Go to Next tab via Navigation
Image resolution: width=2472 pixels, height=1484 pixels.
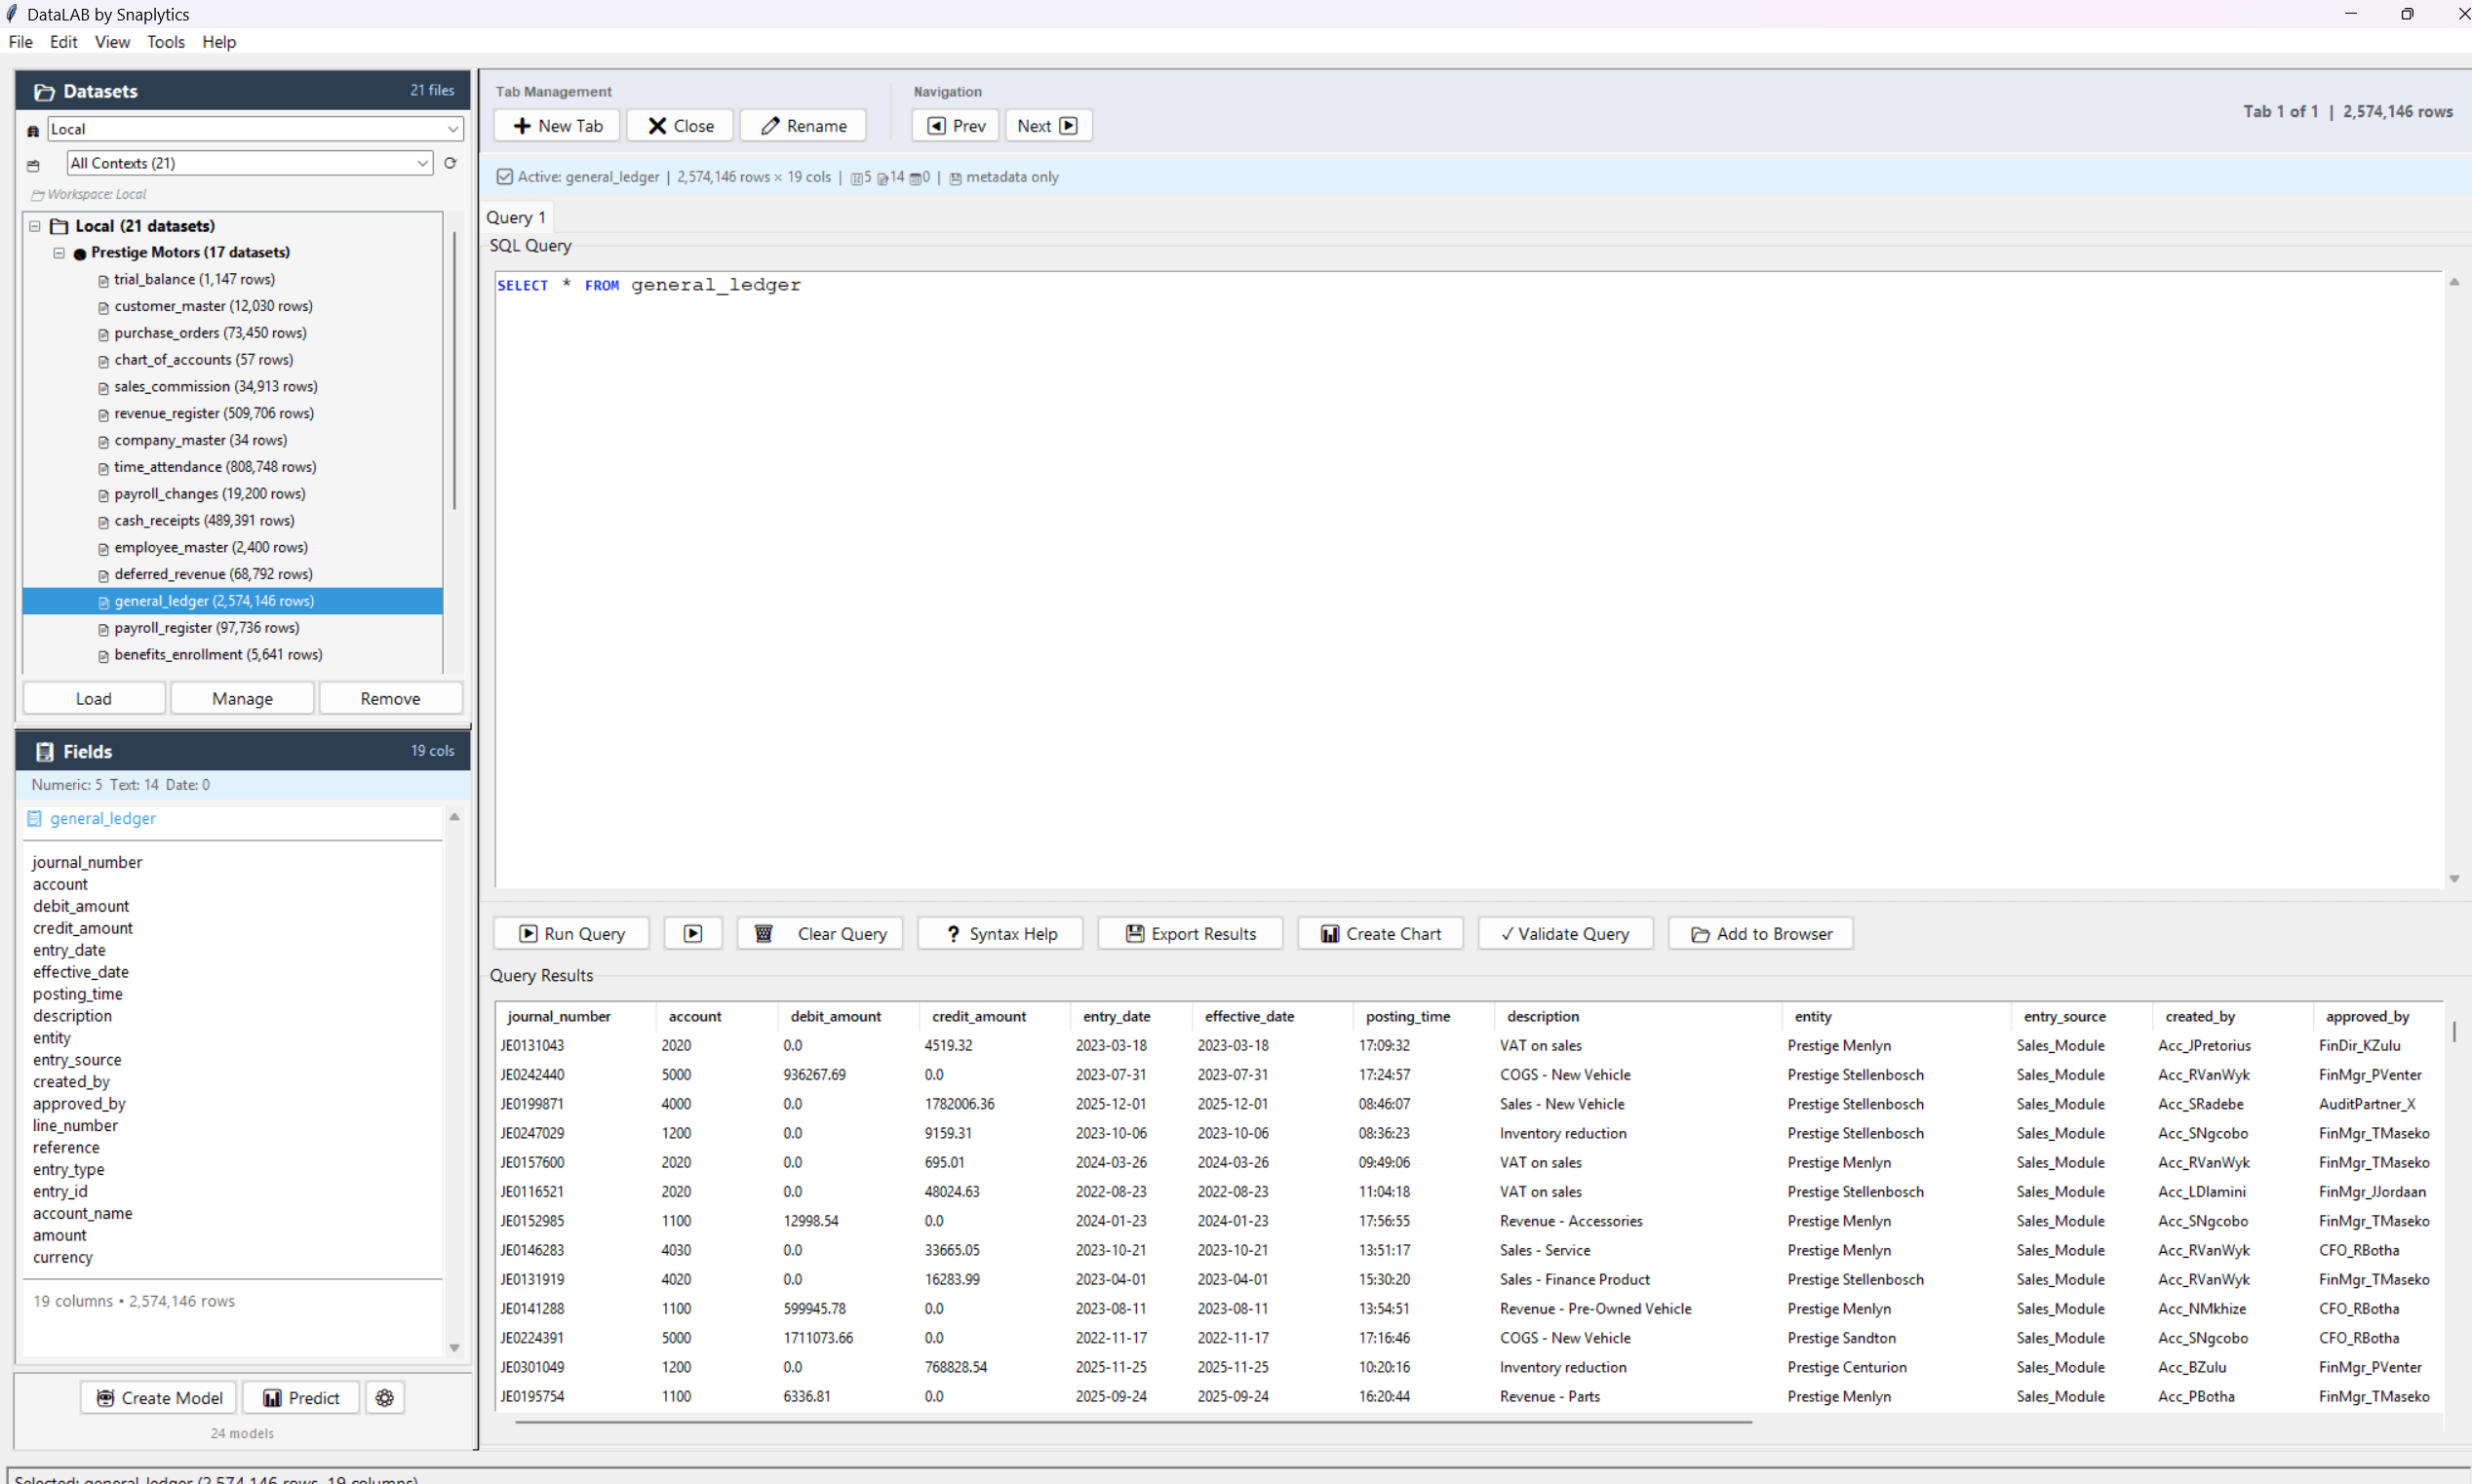(x=1046, y=125)
